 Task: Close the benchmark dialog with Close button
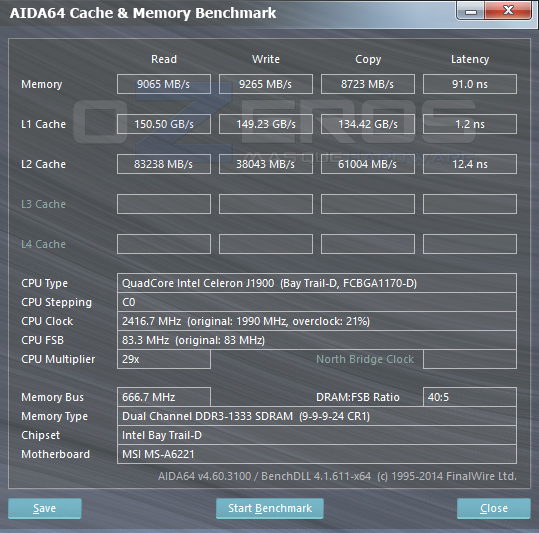(494, 508)
